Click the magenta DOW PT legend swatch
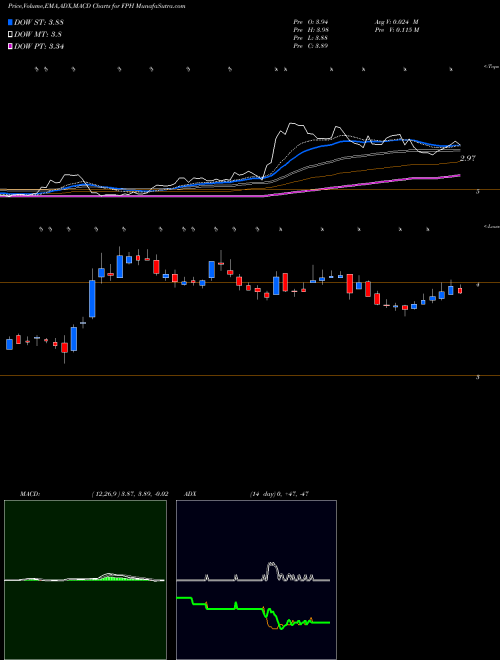 (11, 47)
